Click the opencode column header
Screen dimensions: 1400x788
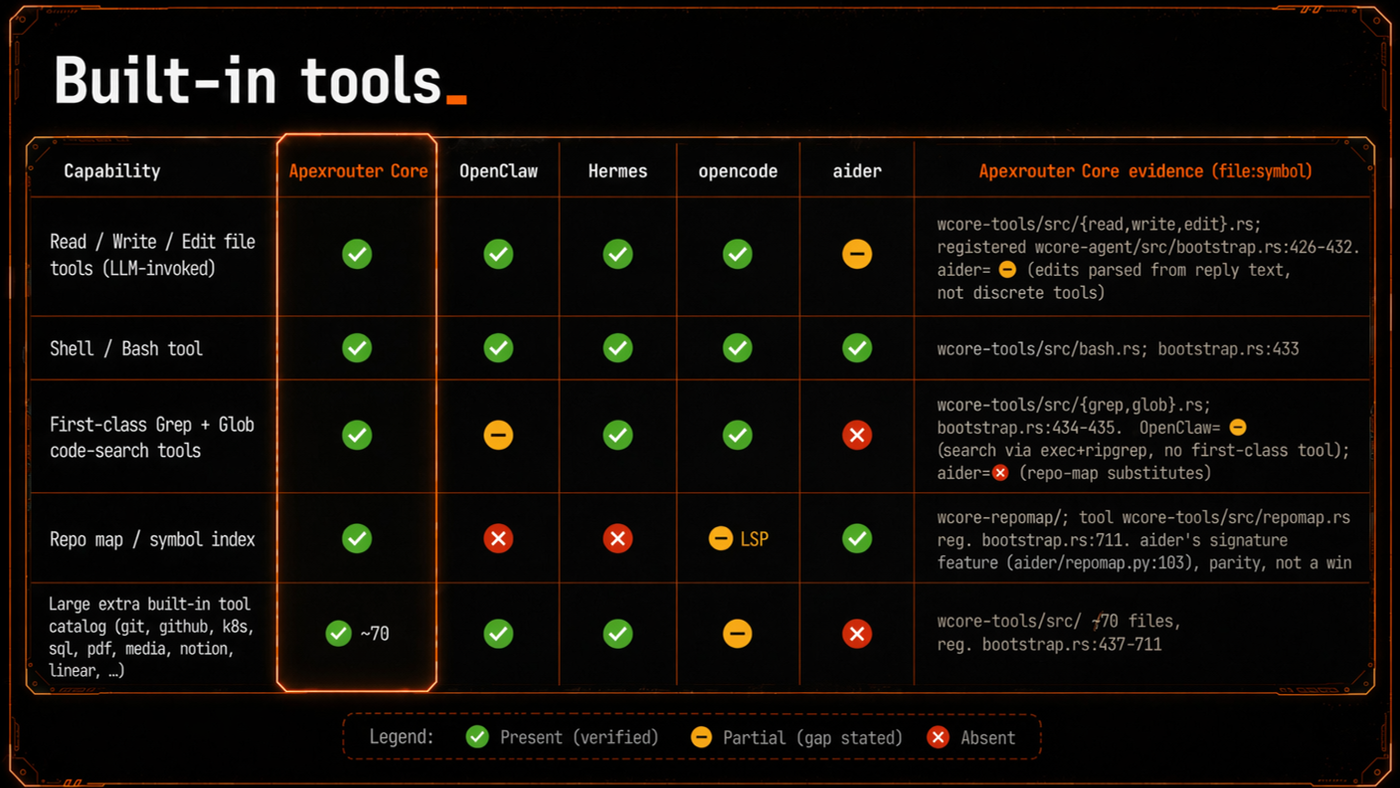(738, 171)
